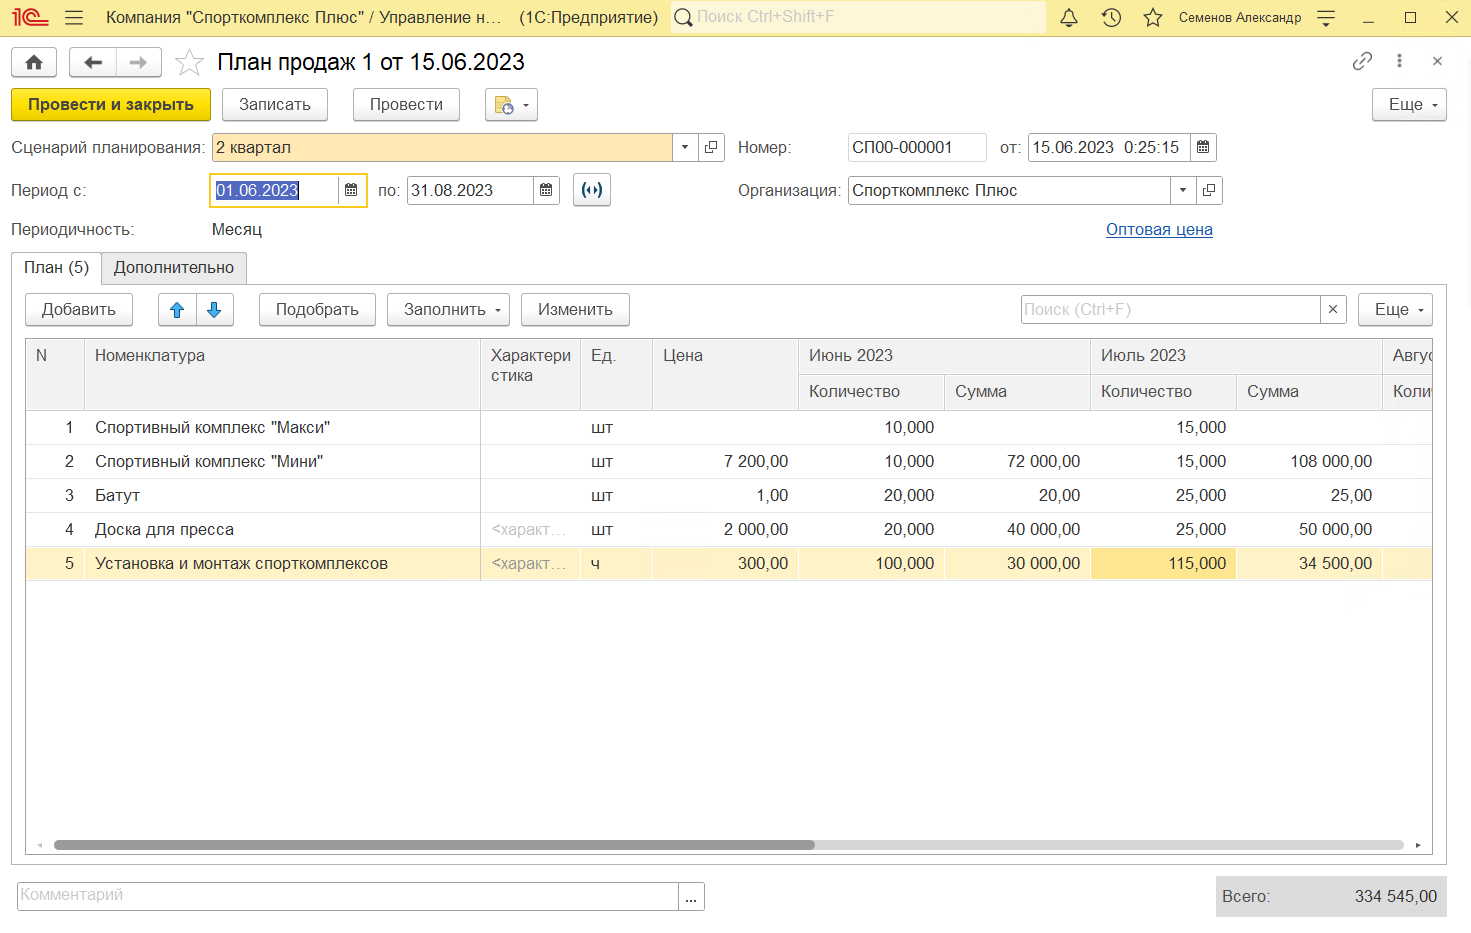1471x933 pixels.
Task: Open favorites star in title bar
Action: pos(1153,18)
